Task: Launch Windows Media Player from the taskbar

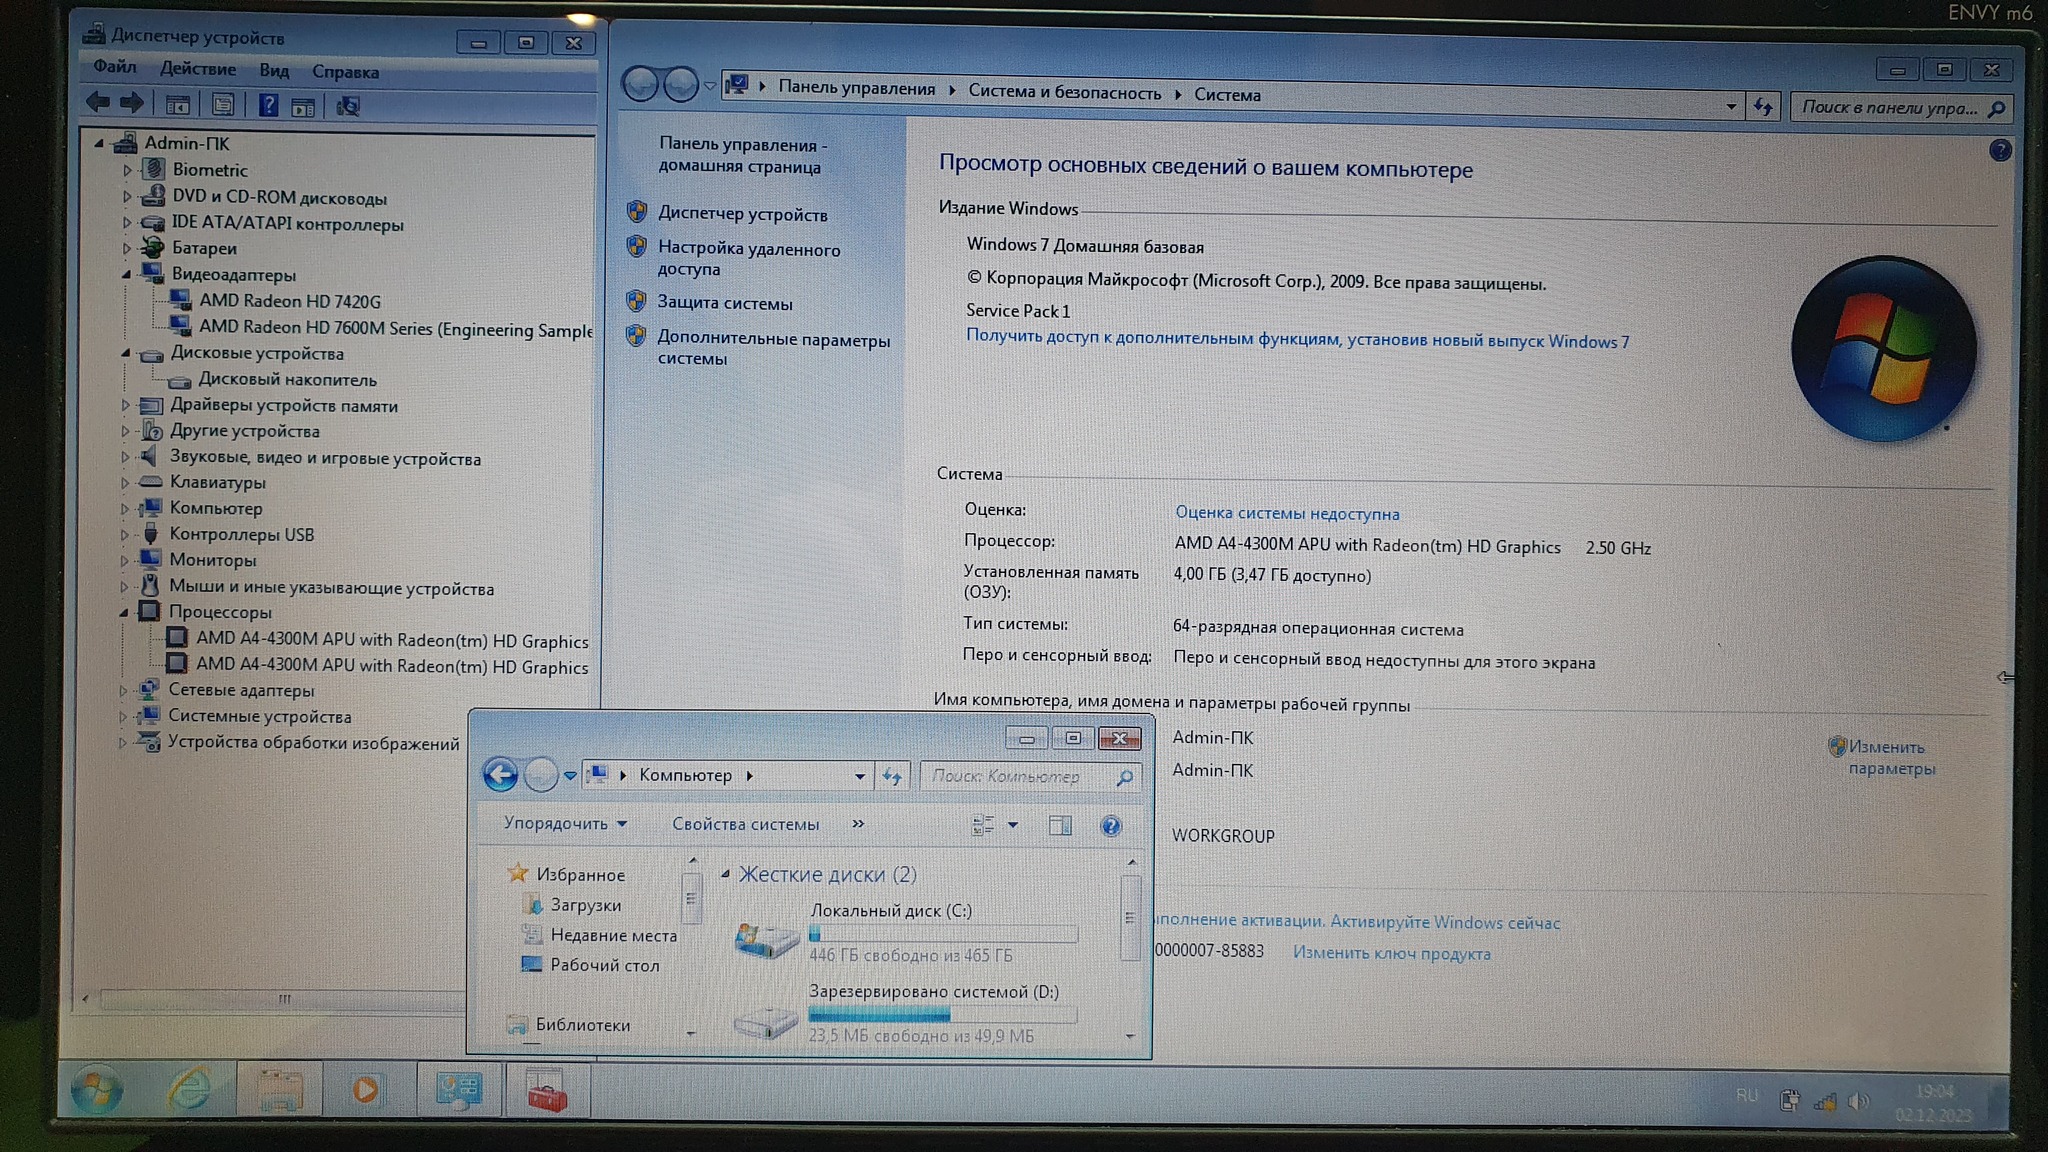Action: pyautogui.click(x=365, y=1090)
